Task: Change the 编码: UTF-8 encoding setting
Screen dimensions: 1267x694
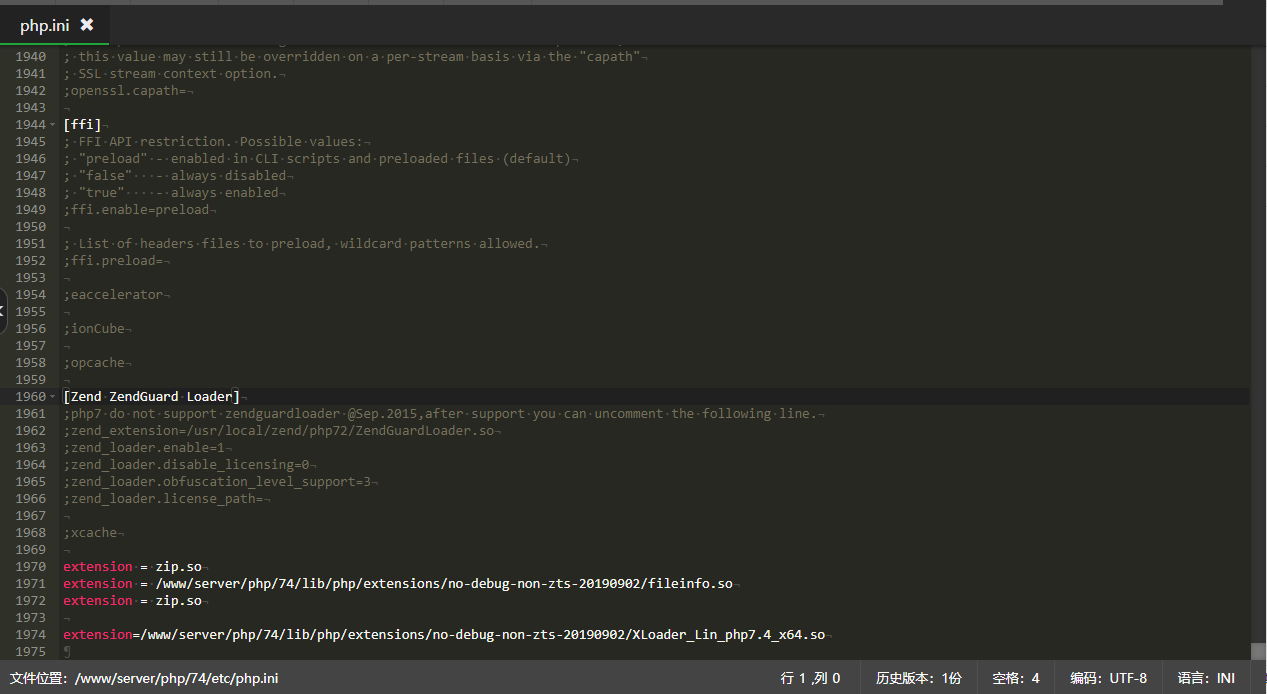Action: point(1108,678)
